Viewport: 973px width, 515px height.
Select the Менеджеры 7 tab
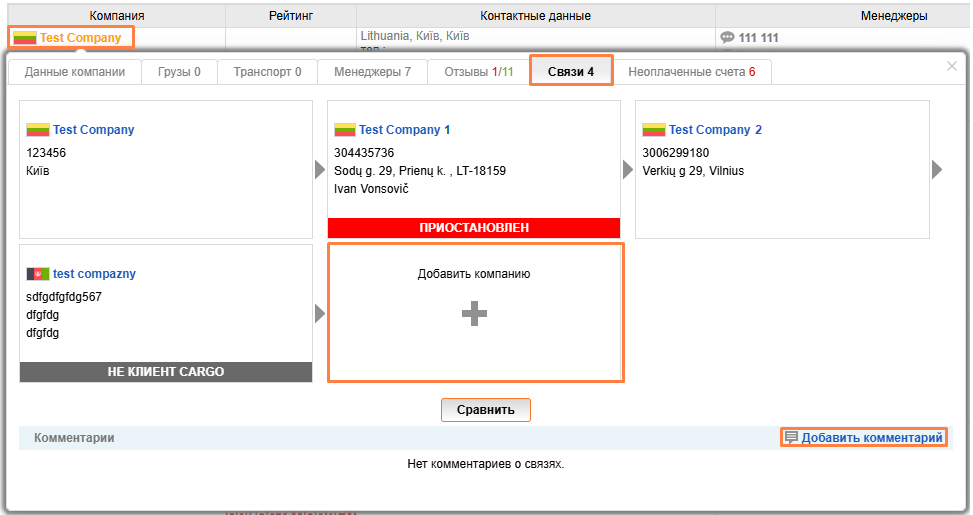372,72
